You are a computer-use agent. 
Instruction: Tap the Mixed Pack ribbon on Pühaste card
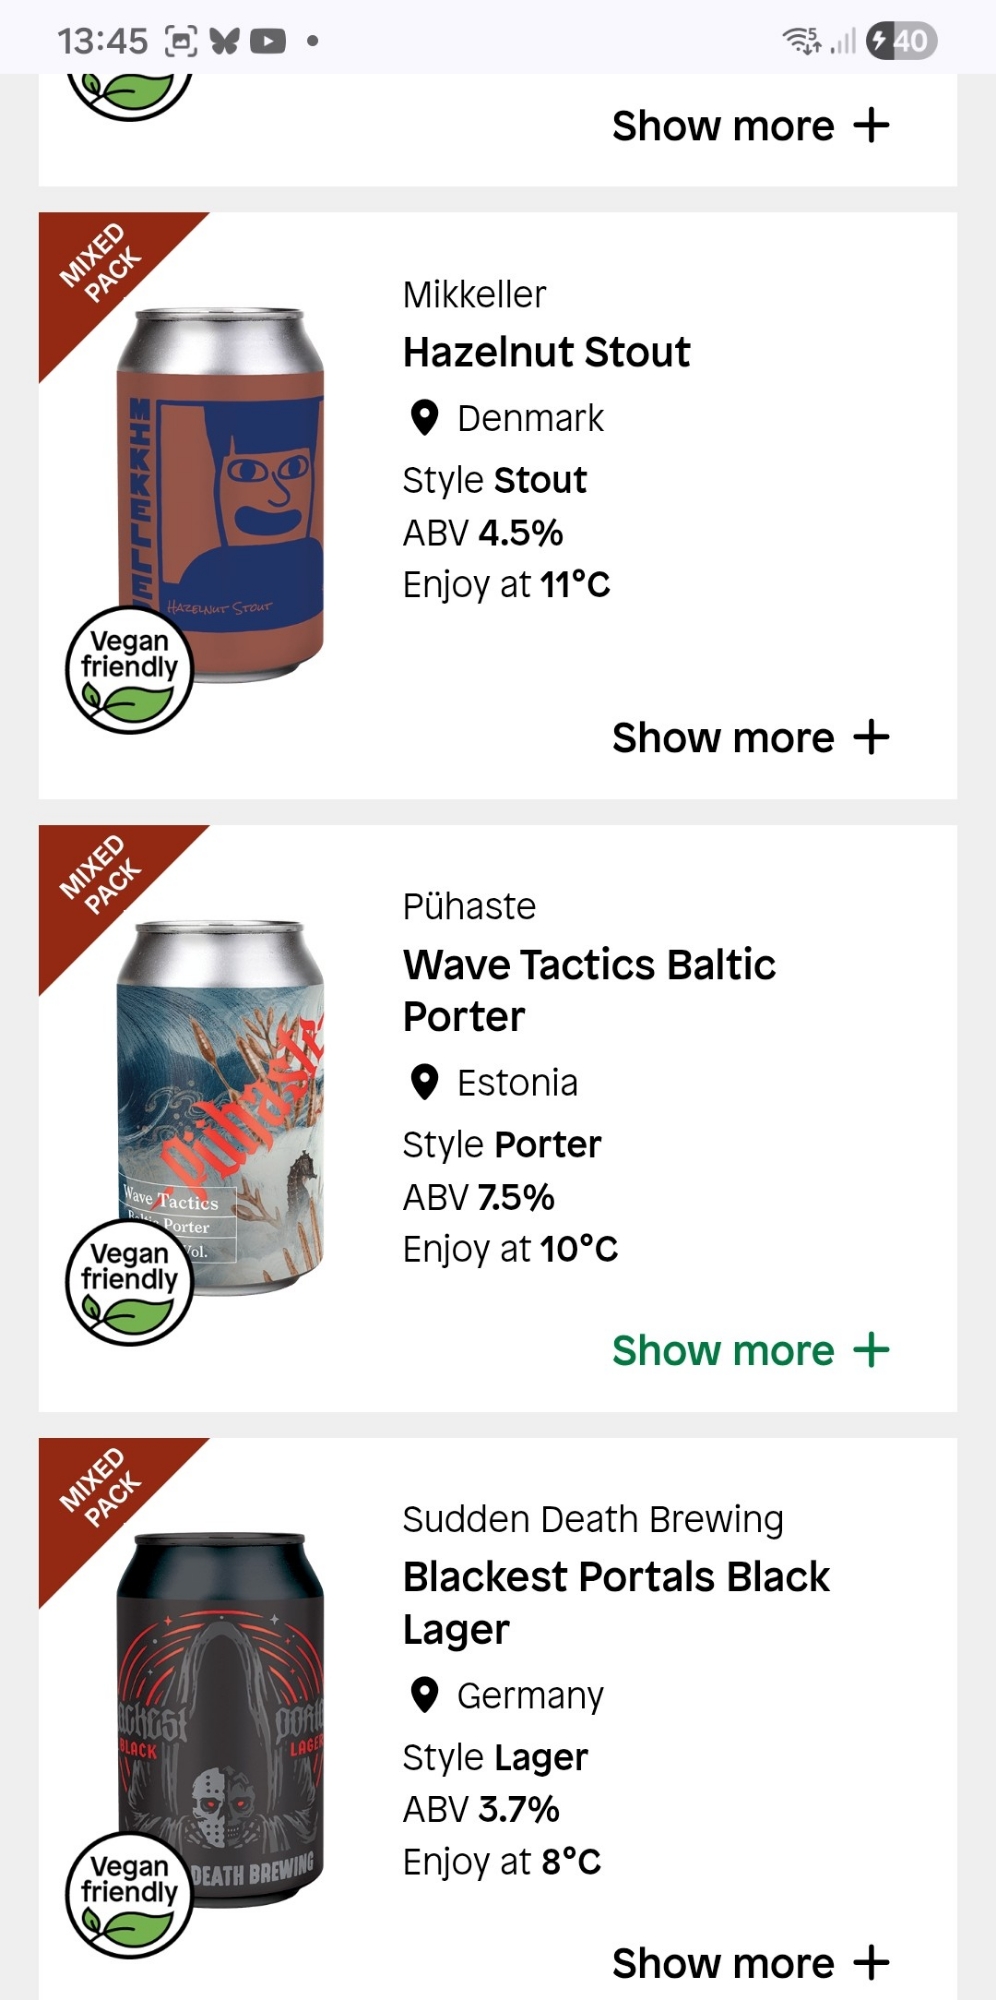coord(100,877)
